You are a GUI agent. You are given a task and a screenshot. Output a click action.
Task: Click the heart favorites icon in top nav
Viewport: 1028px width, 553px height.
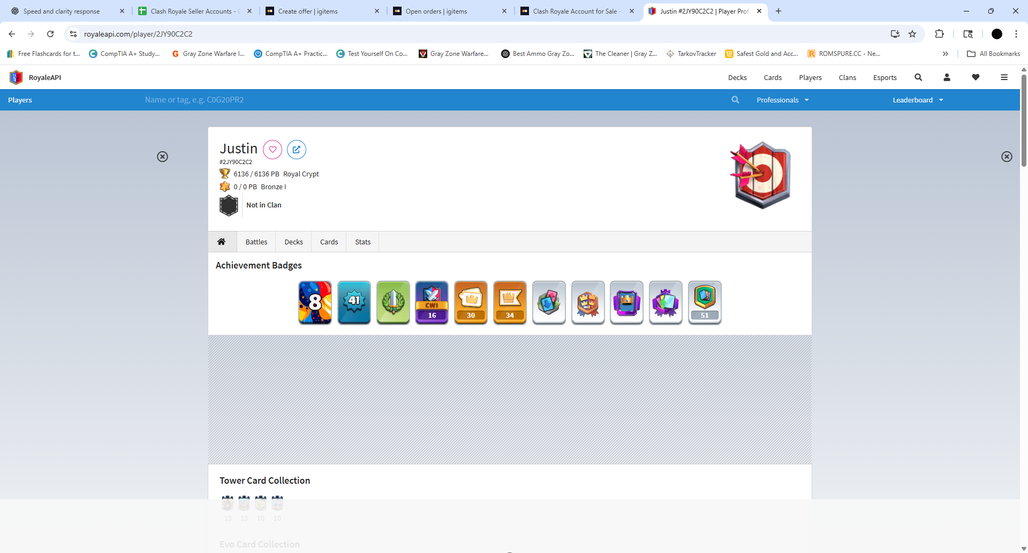(x=976, y=77)
